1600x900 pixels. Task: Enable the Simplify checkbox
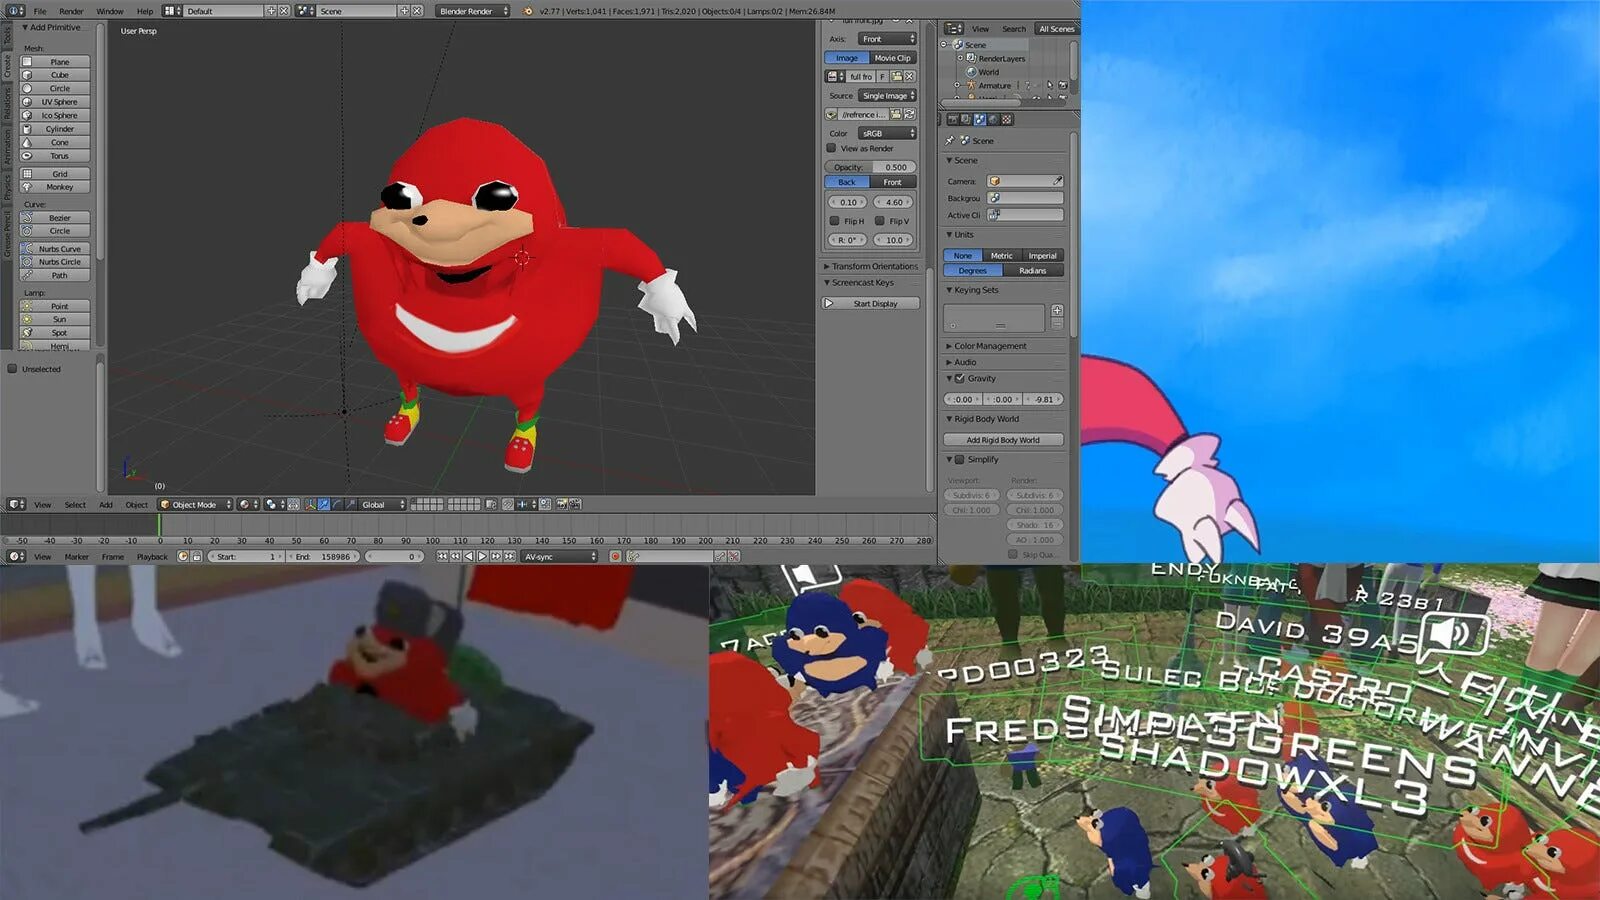coord(960,459)
